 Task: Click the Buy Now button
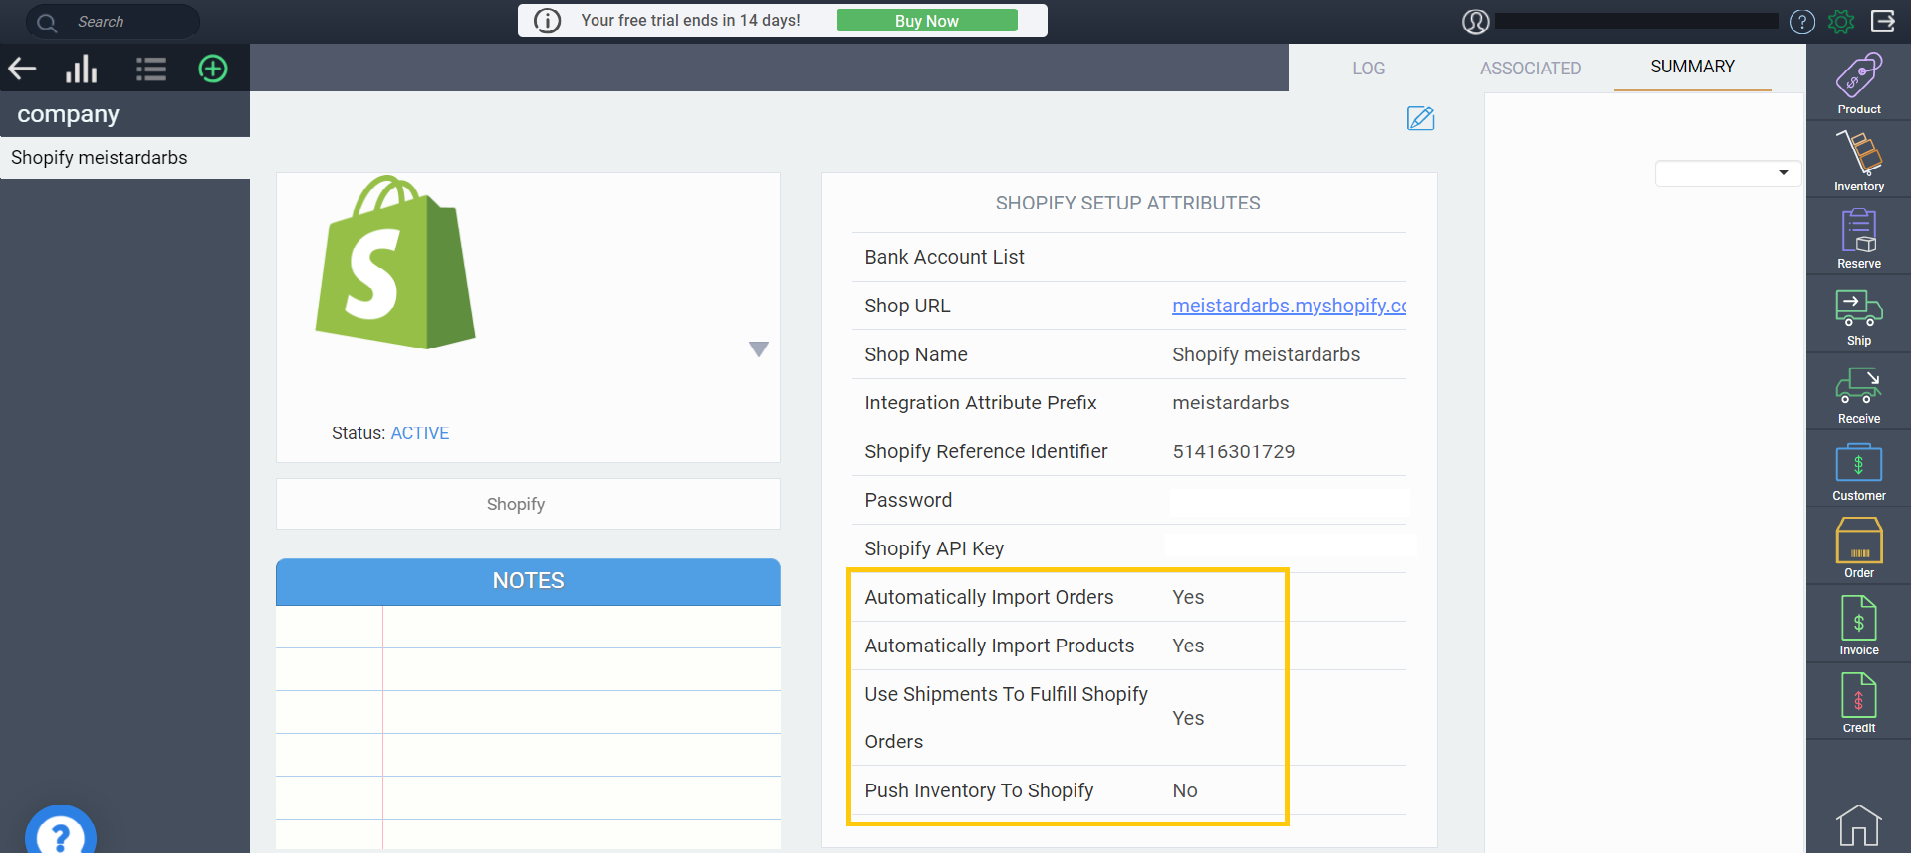pyautogui.click(x=927, y=21)
